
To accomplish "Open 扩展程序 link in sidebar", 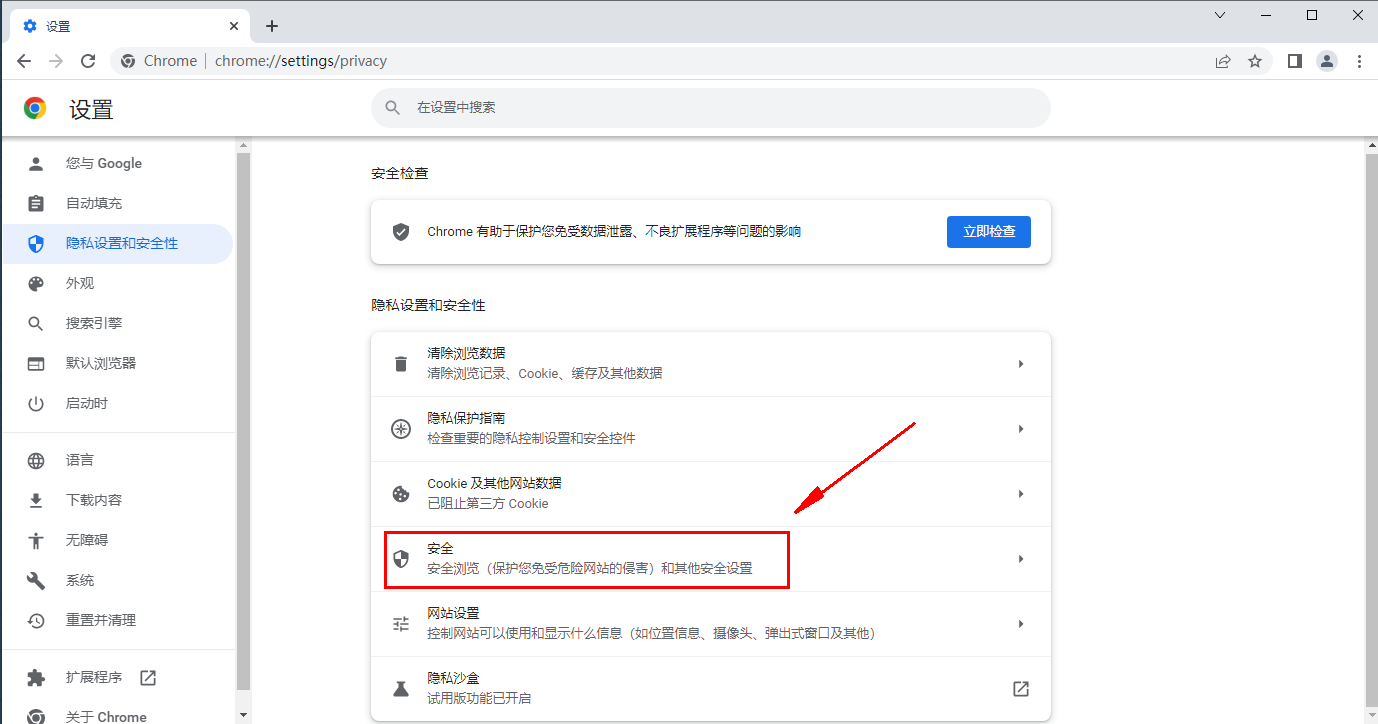I will pyautogui.click(x=117, y=677).
